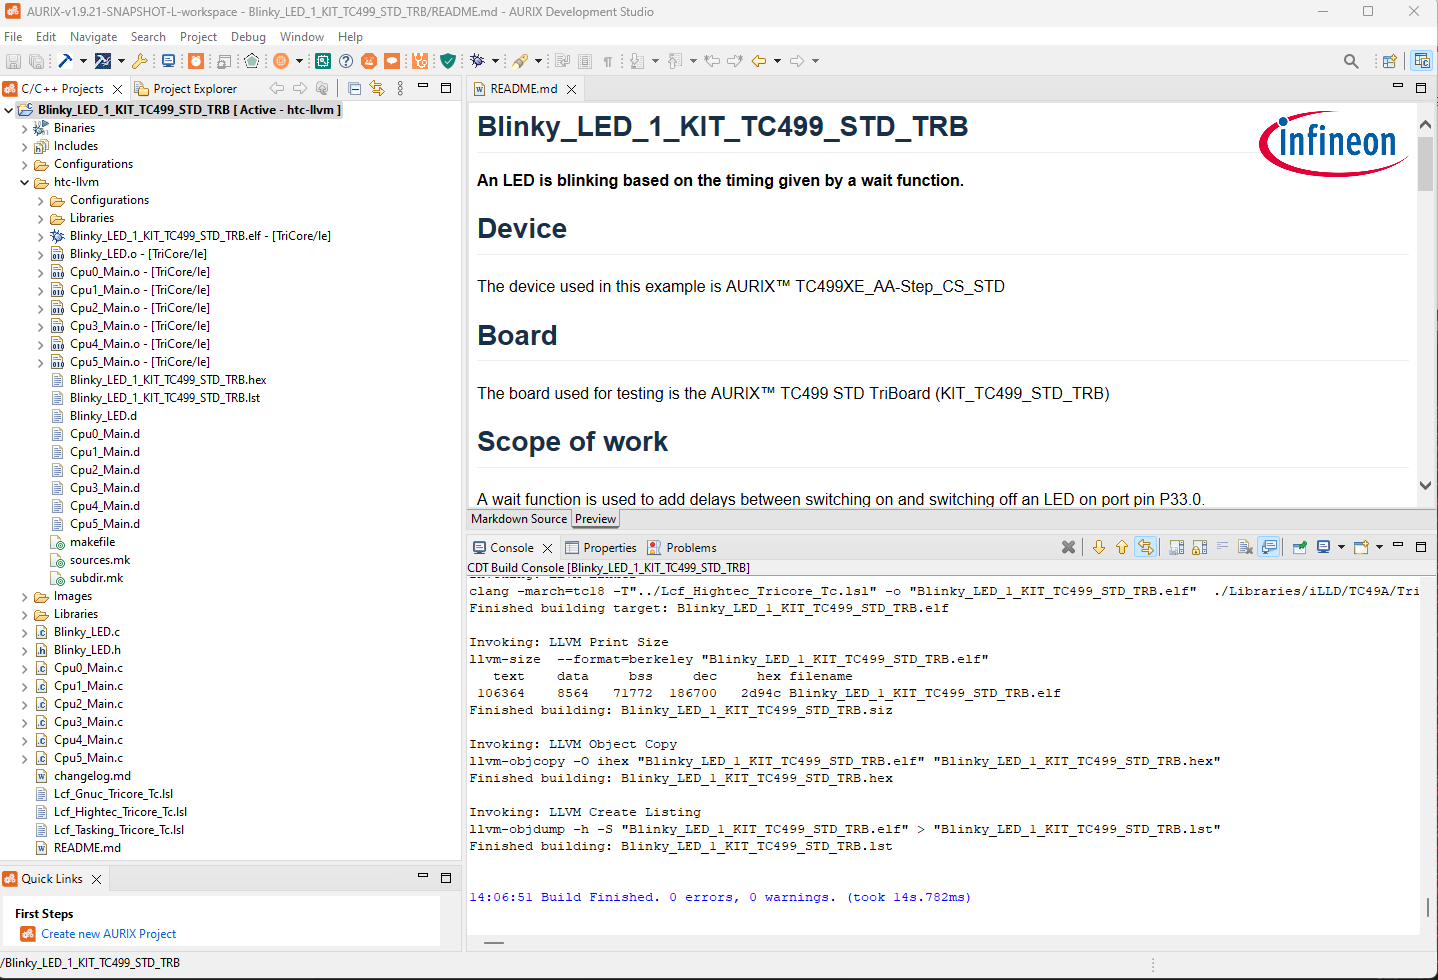This screenshot has height=980, width=1438.
Task: Collapse the htc-llvm folder
Action: click(x=24, y=182)
